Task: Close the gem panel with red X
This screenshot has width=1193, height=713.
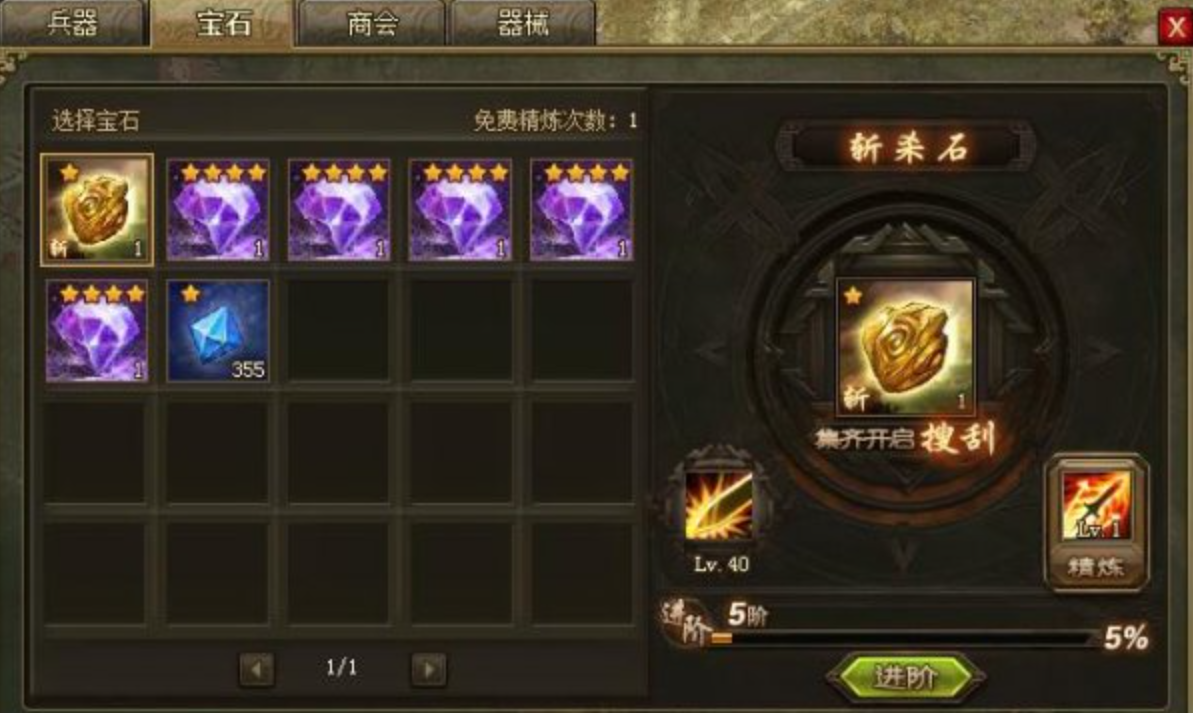Action: [x=1175, y=28]
